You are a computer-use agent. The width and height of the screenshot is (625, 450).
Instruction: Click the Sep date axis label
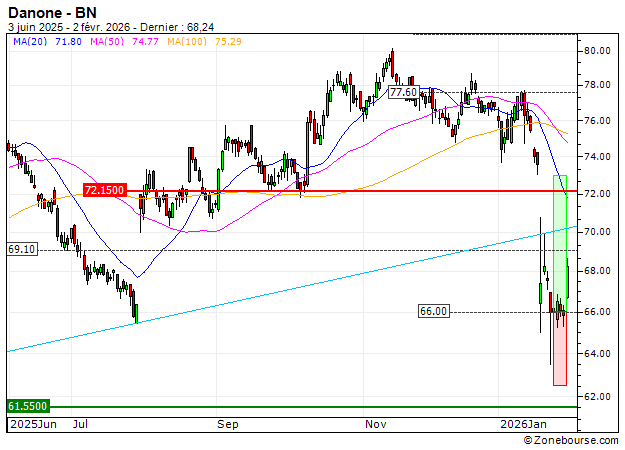(228, 424)
